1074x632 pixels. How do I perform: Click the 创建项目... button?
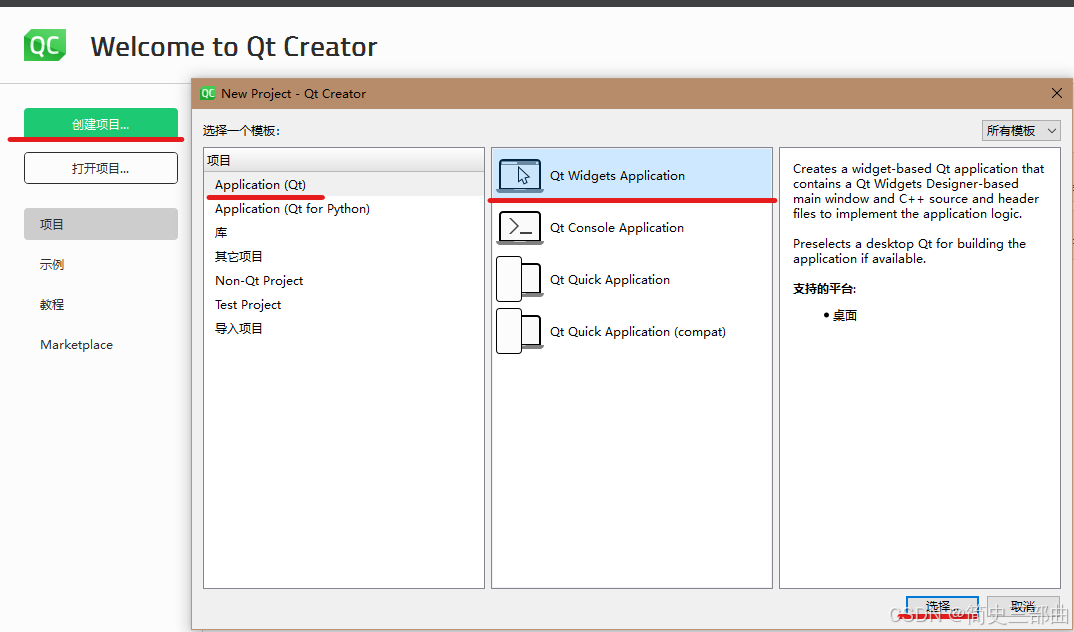[101, 124]
